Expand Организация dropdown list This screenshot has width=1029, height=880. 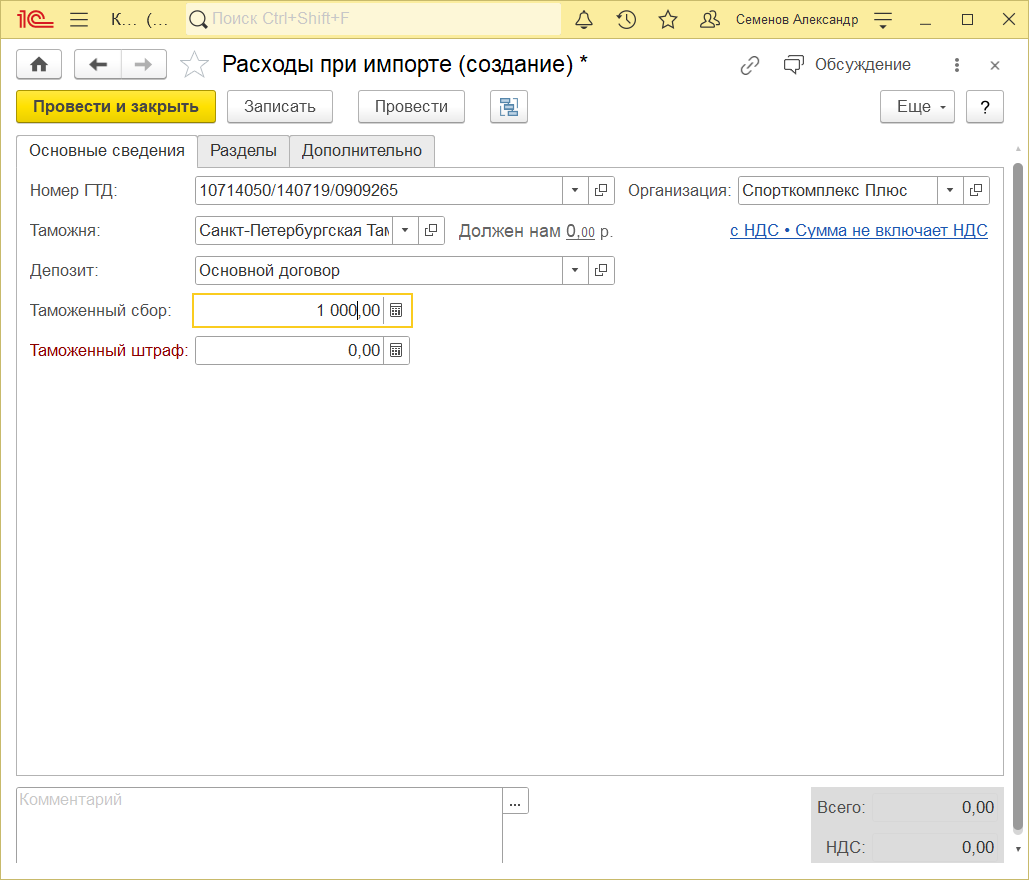(x=950, y=190)
